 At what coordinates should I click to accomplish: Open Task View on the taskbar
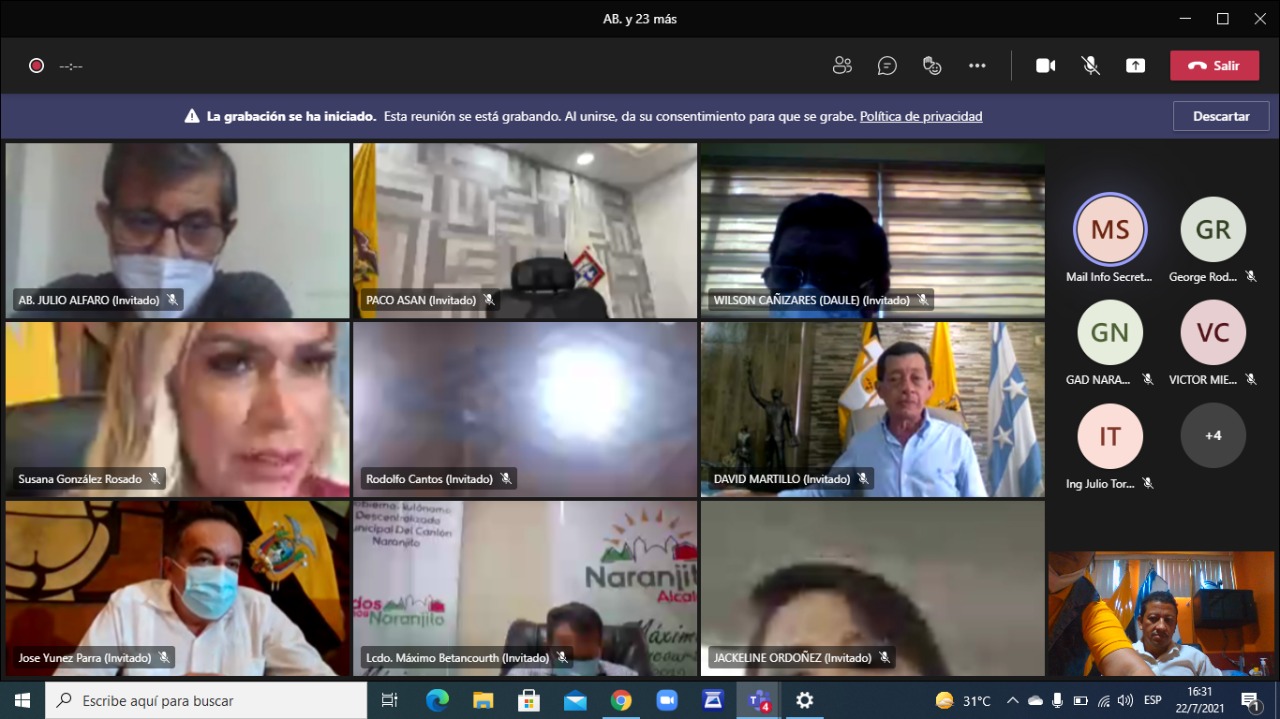click(390, 700)
